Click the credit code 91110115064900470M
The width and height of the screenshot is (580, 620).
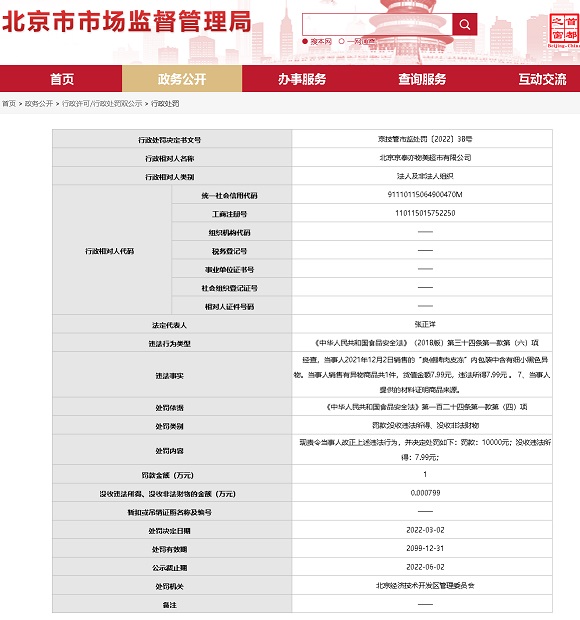(x=425, y=195)
